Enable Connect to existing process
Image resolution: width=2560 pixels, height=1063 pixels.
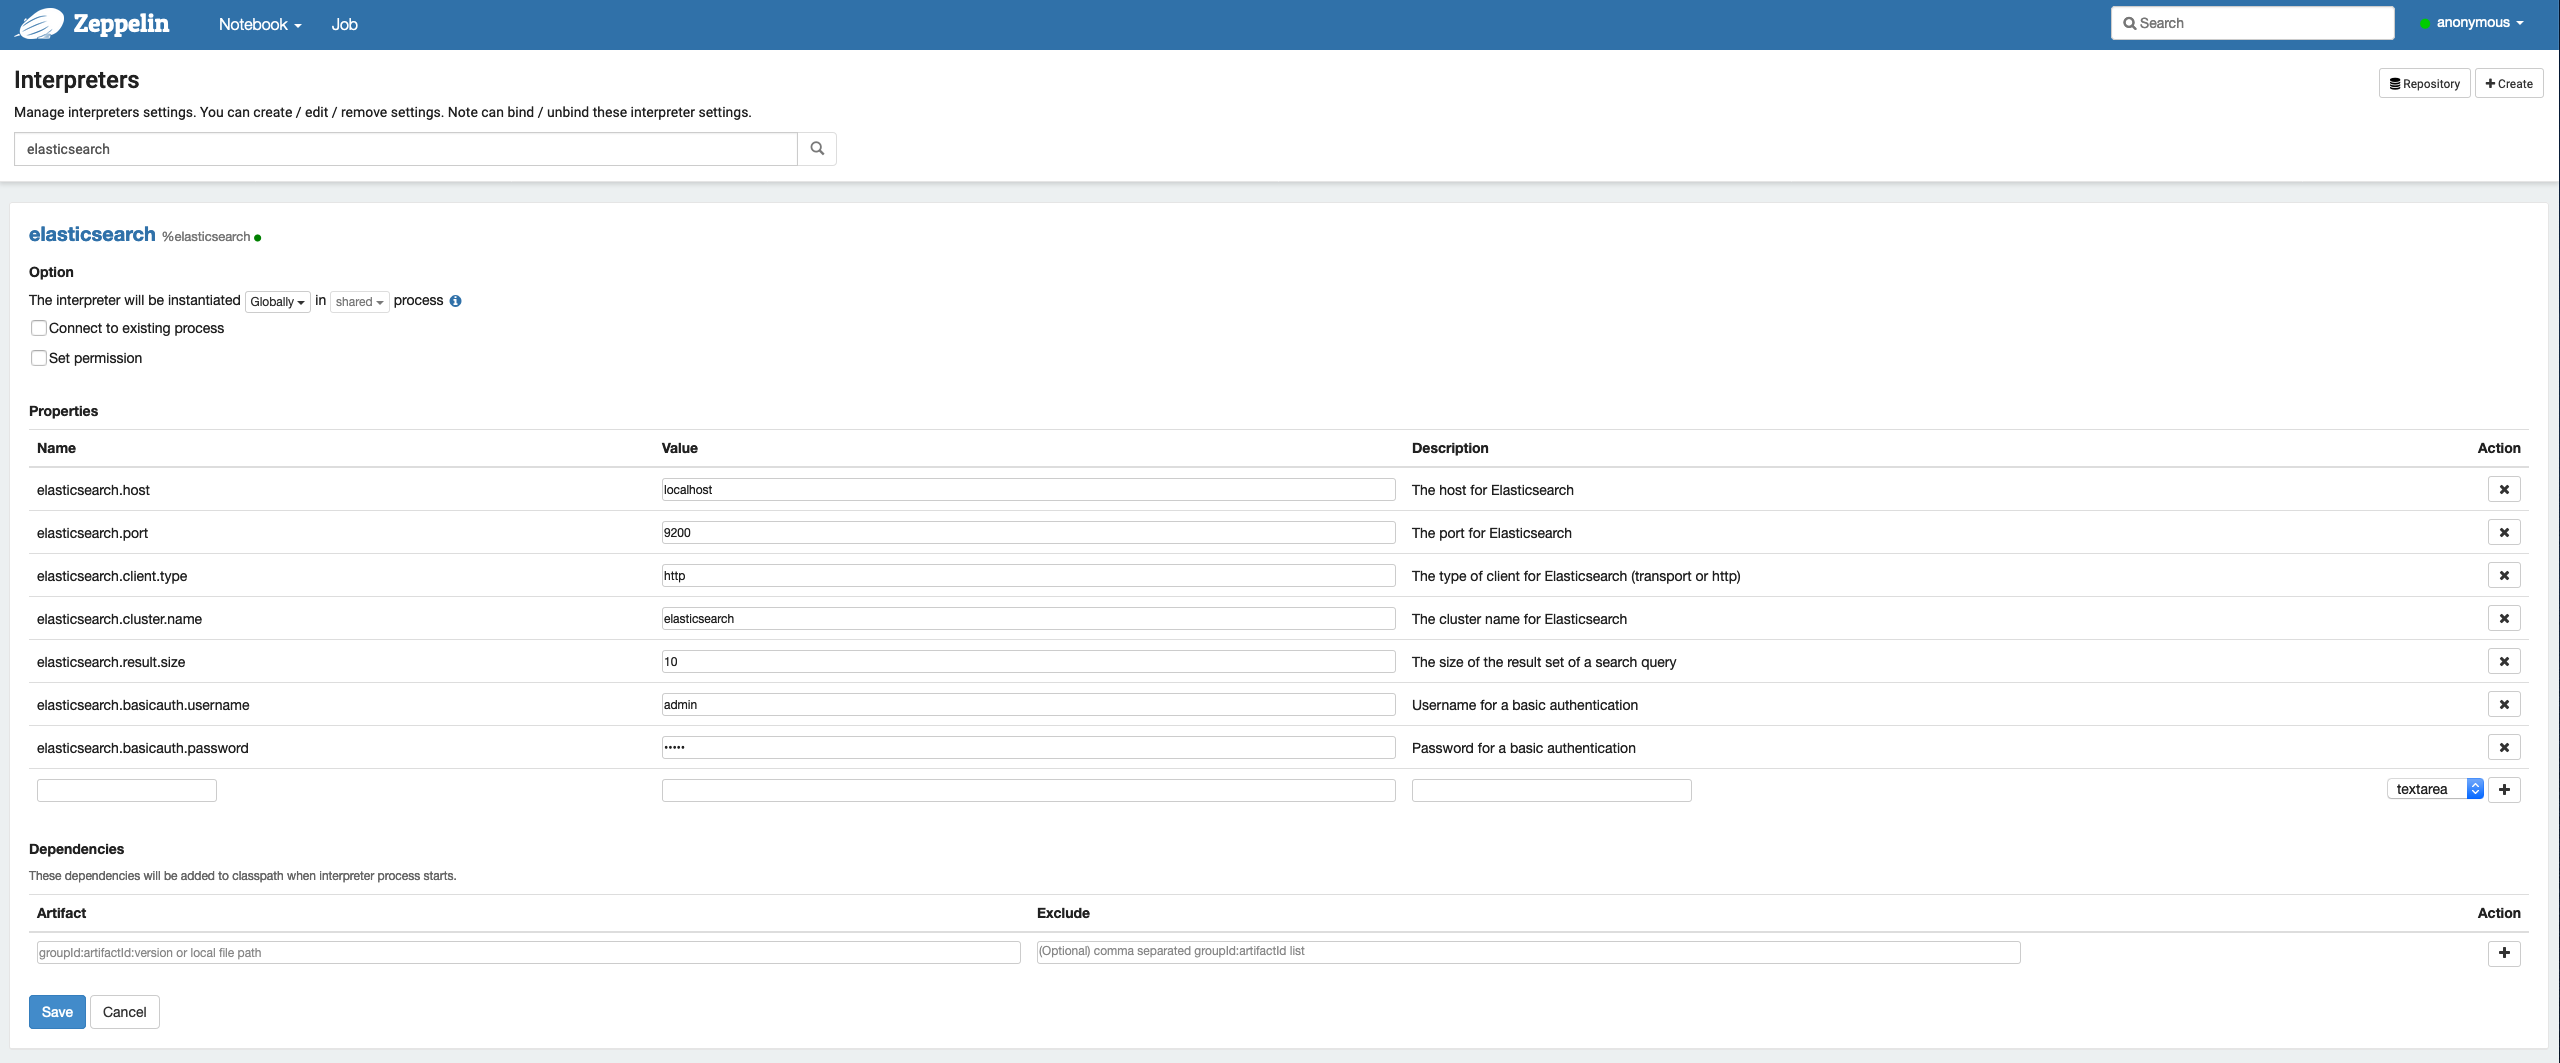[39, 328]
